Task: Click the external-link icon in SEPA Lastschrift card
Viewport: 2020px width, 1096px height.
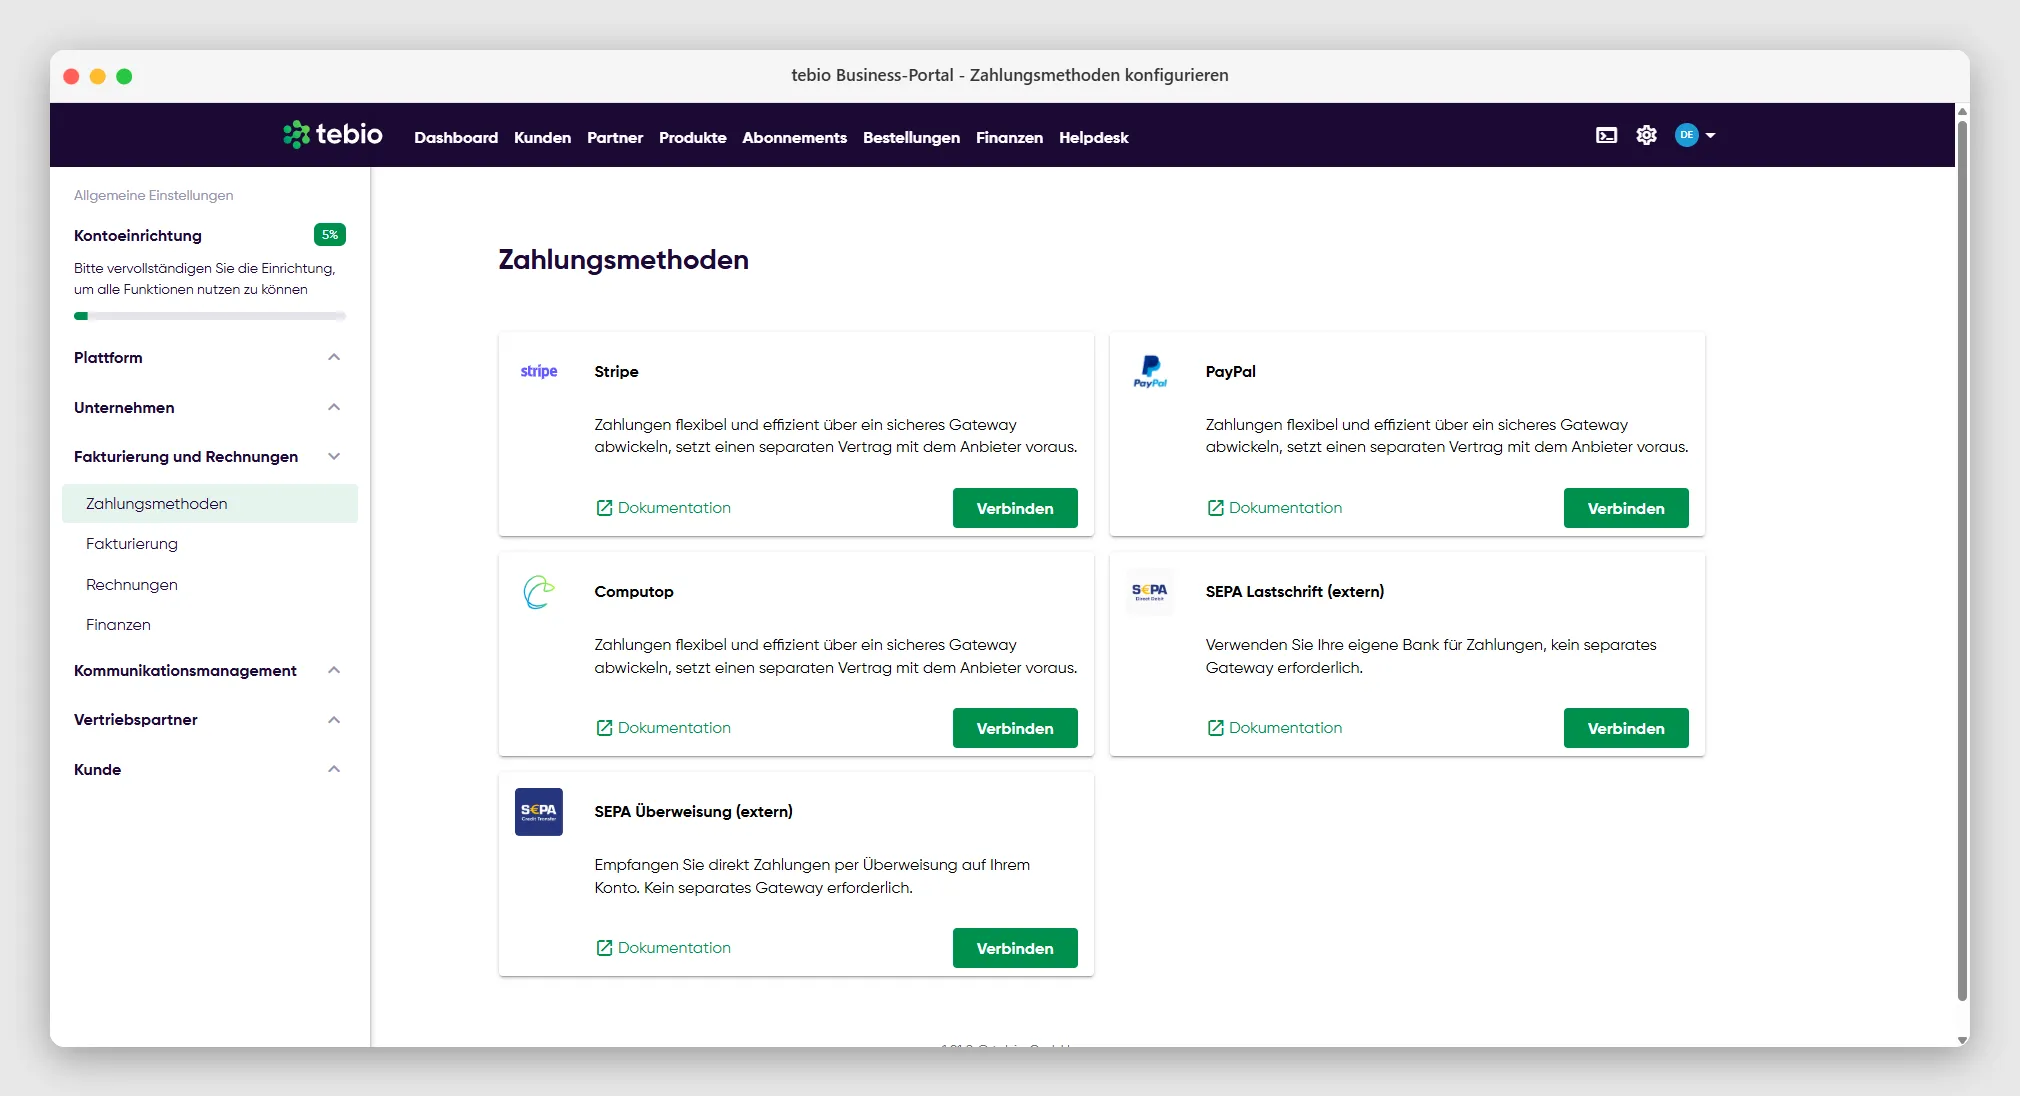Action: (x=1215, y=728)
